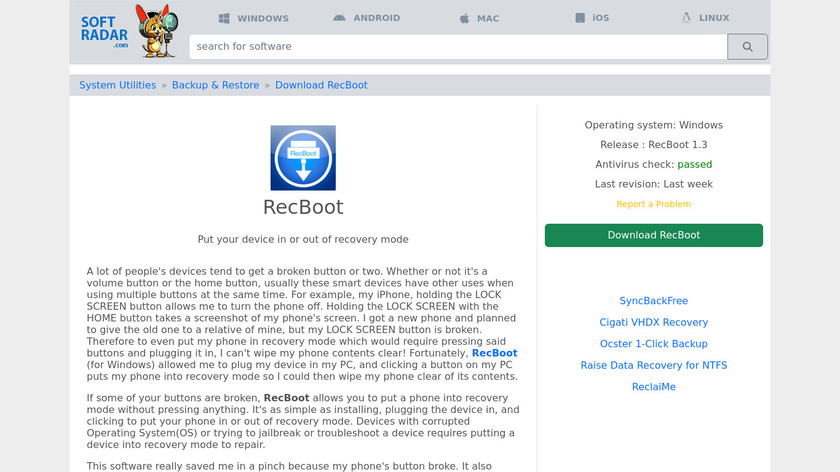Screen dimensions: 840x472
Task: Click the Windows logo icon
Action: pos(224,18)
